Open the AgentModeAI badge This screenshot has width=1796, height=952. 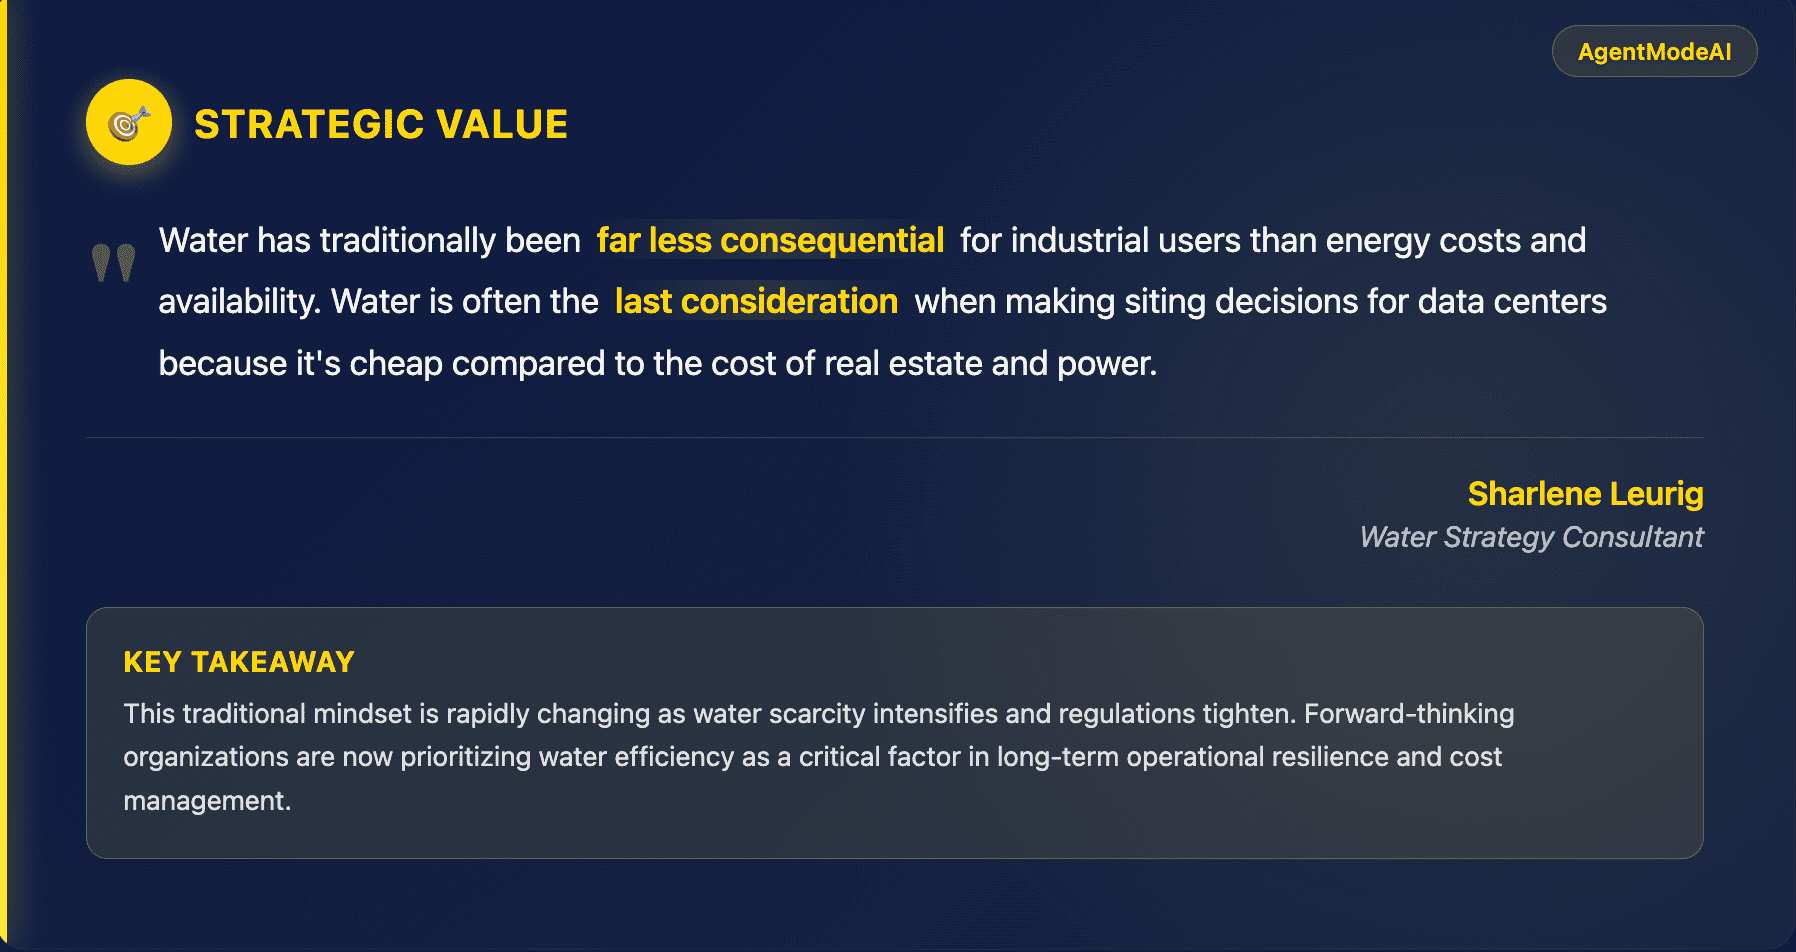1654,52
